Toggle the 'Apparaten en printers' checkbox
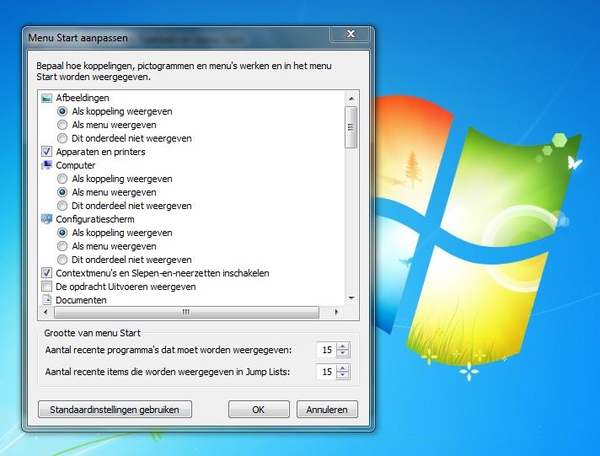Screen dimensions: 600x456 coord(46,152)
